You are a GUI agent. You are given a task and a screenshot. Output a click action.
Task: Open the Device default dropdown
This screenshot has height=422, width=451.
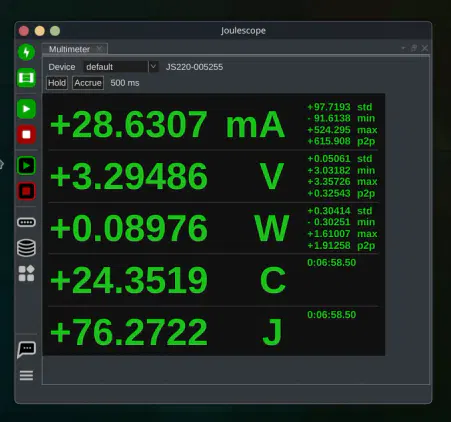click(120, 67)
